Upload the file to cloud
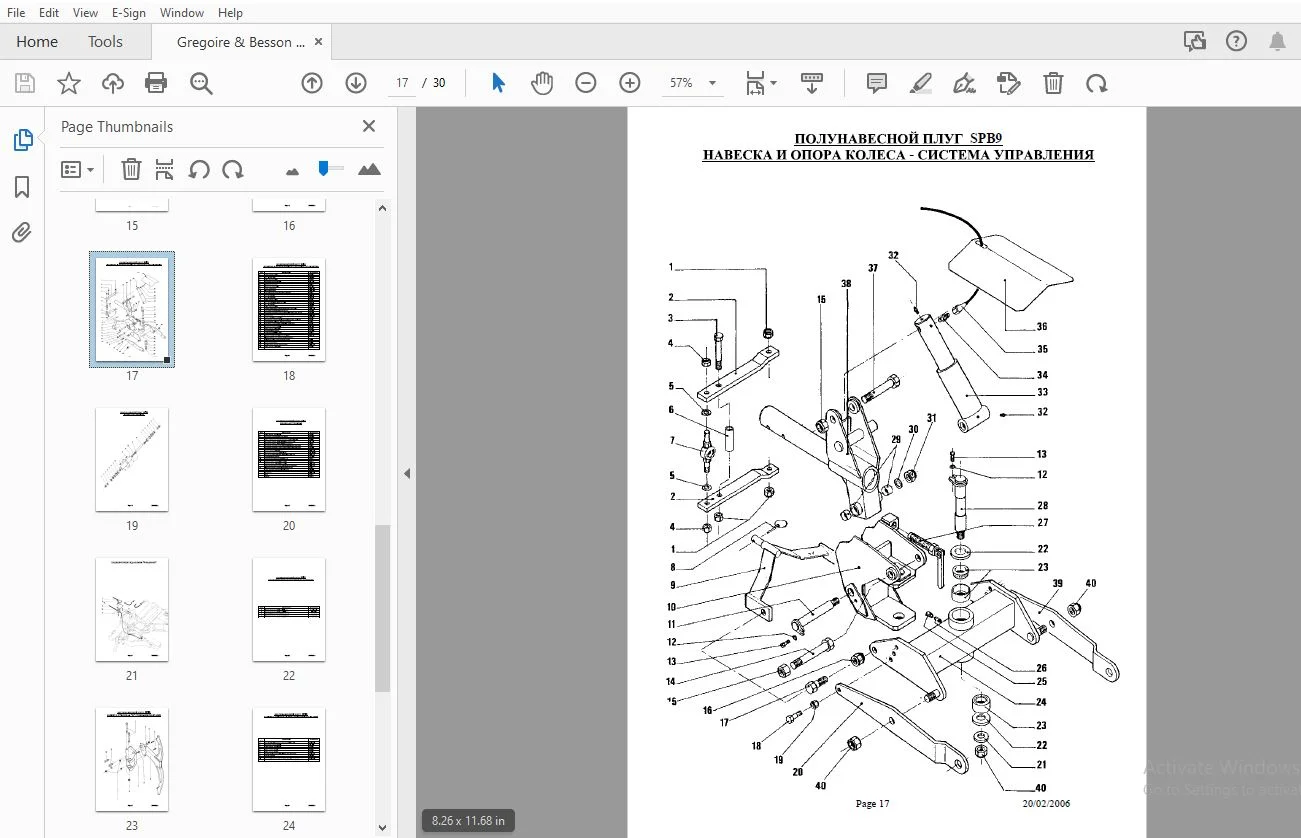Image resolution: width=1301 pixels, height=838 pixels. pos(113,83)
